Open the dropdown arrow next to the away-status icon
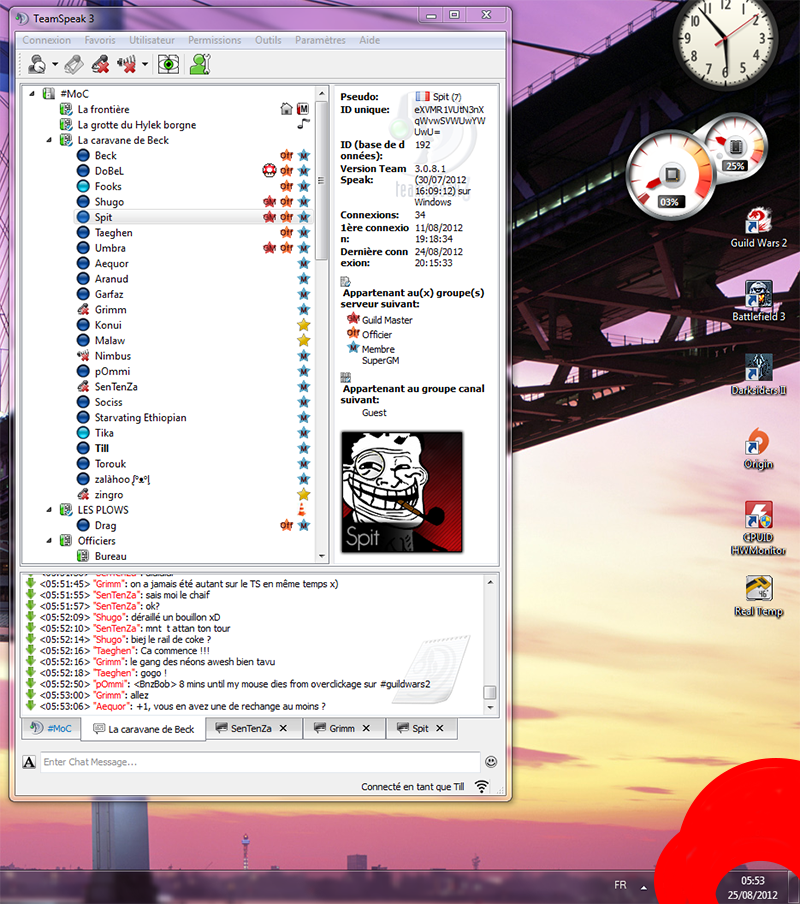Screen dimensions: 800x904 point(55,64)
